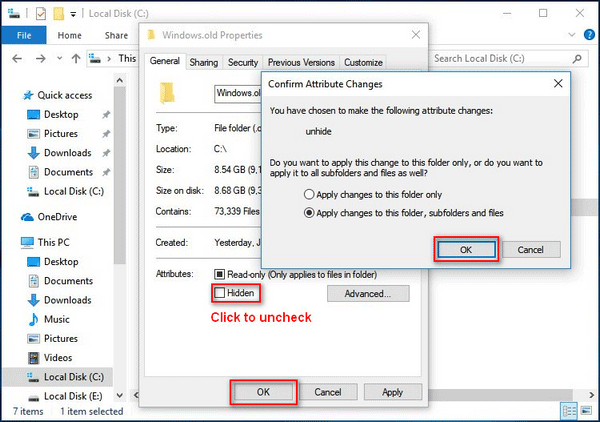Open the Advanced... attributes button
Image resolution: width=600 pixels, height=422 pixels.
pos(367,293)
